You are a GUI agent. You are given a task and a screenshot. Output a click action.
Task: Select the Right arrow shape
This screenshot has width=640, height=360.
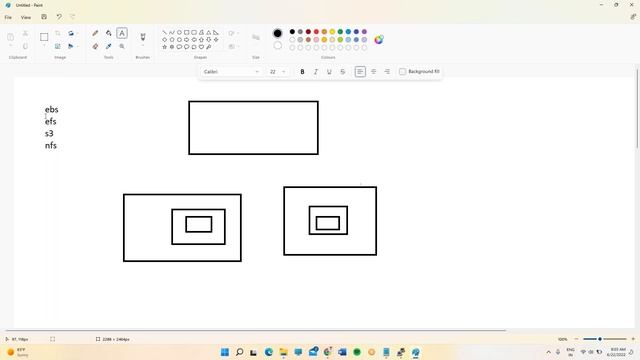[x=187, y=40]
